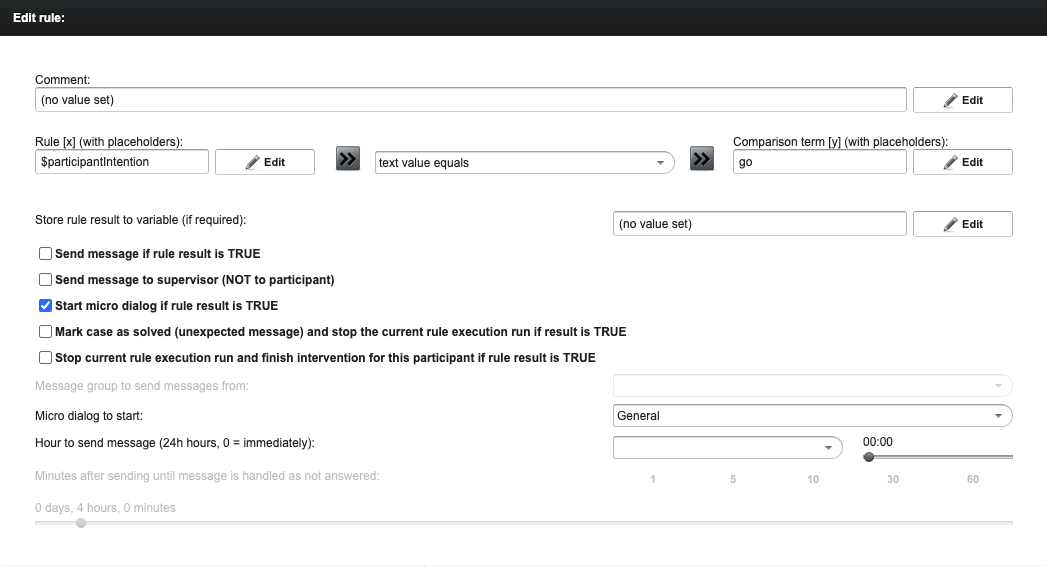Click the double-arrow icon after the Rule field
Screen dimensions: 1047x567
pyautogui.click(x=347, y=160)
